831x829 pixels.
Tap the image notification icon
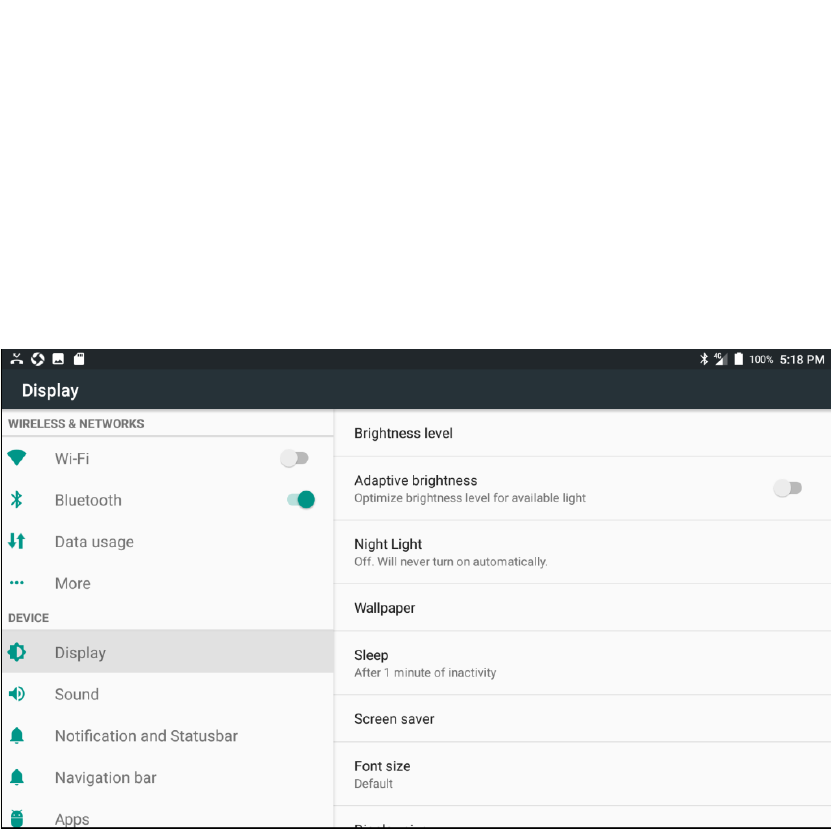click(58, 359)
